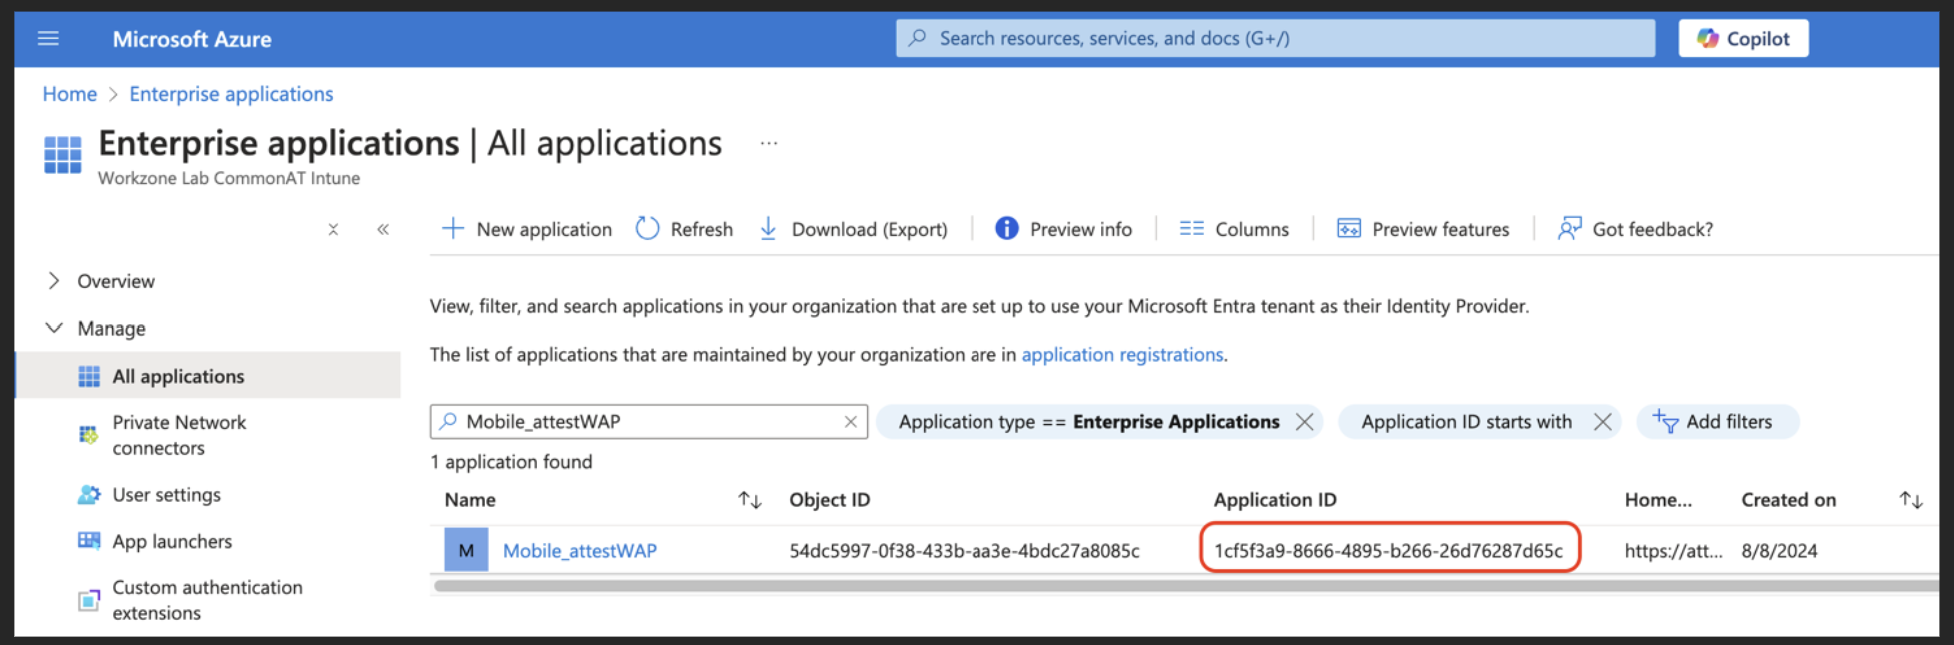Open the Mobile_attestWAP application link

tap(579, 551)
